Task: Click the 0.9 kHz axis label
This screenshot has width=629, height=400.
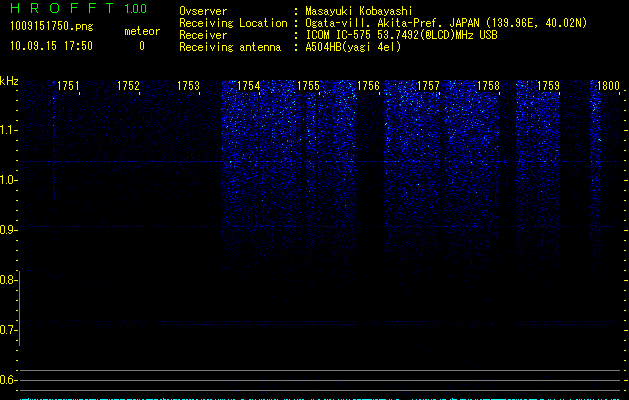Action: click(7, 230)
